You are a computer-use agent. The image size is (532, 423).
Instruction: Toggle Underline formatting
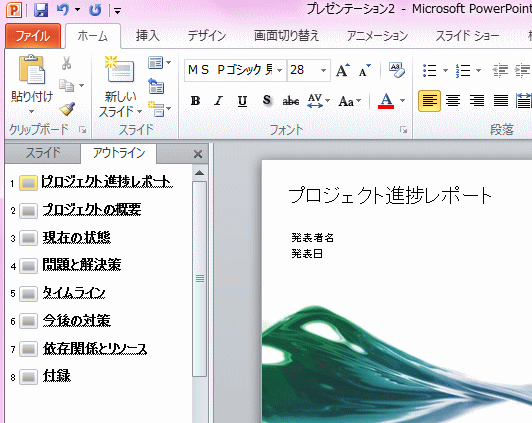(x=242, y=101)
